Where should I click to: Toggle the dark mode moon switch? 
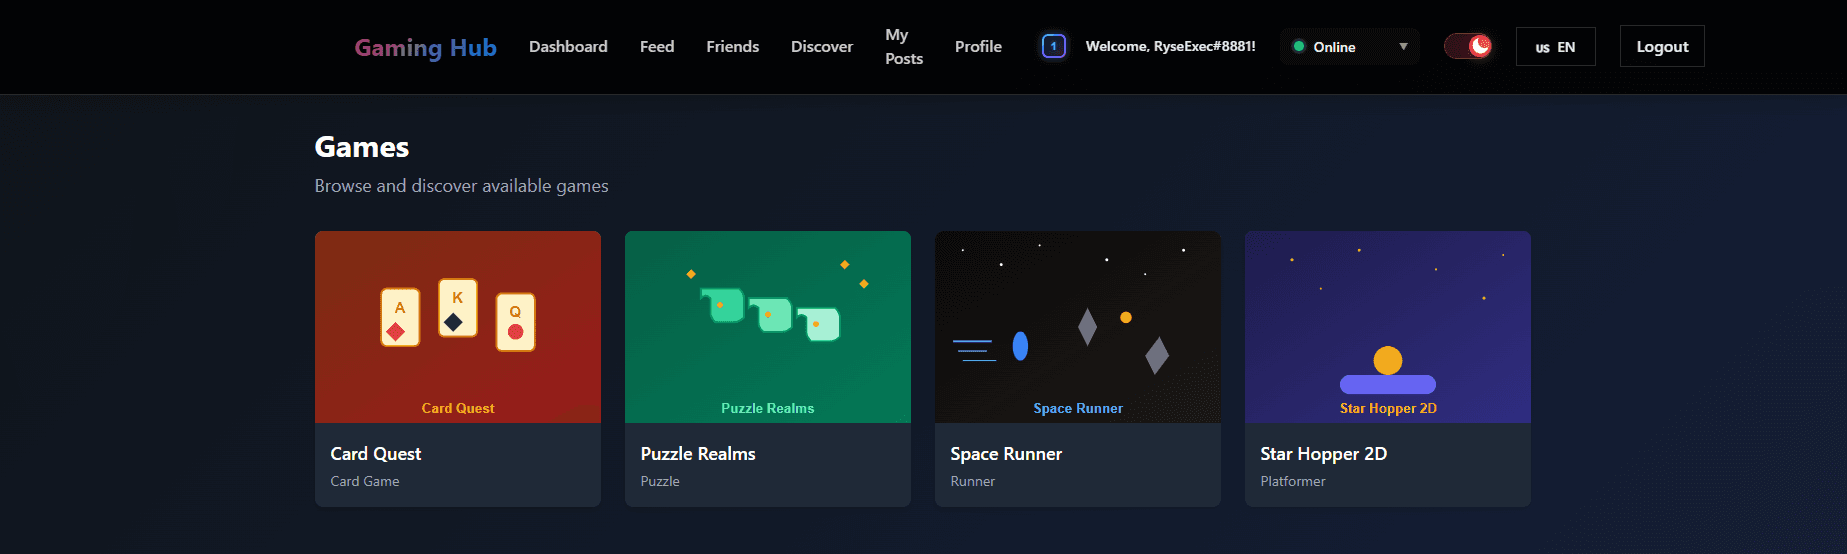pyautogui.click(x=1468, y=46)
